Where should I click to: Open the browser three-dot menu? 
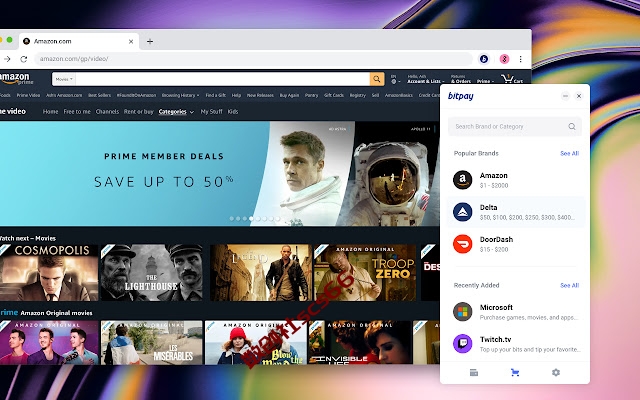520,59
